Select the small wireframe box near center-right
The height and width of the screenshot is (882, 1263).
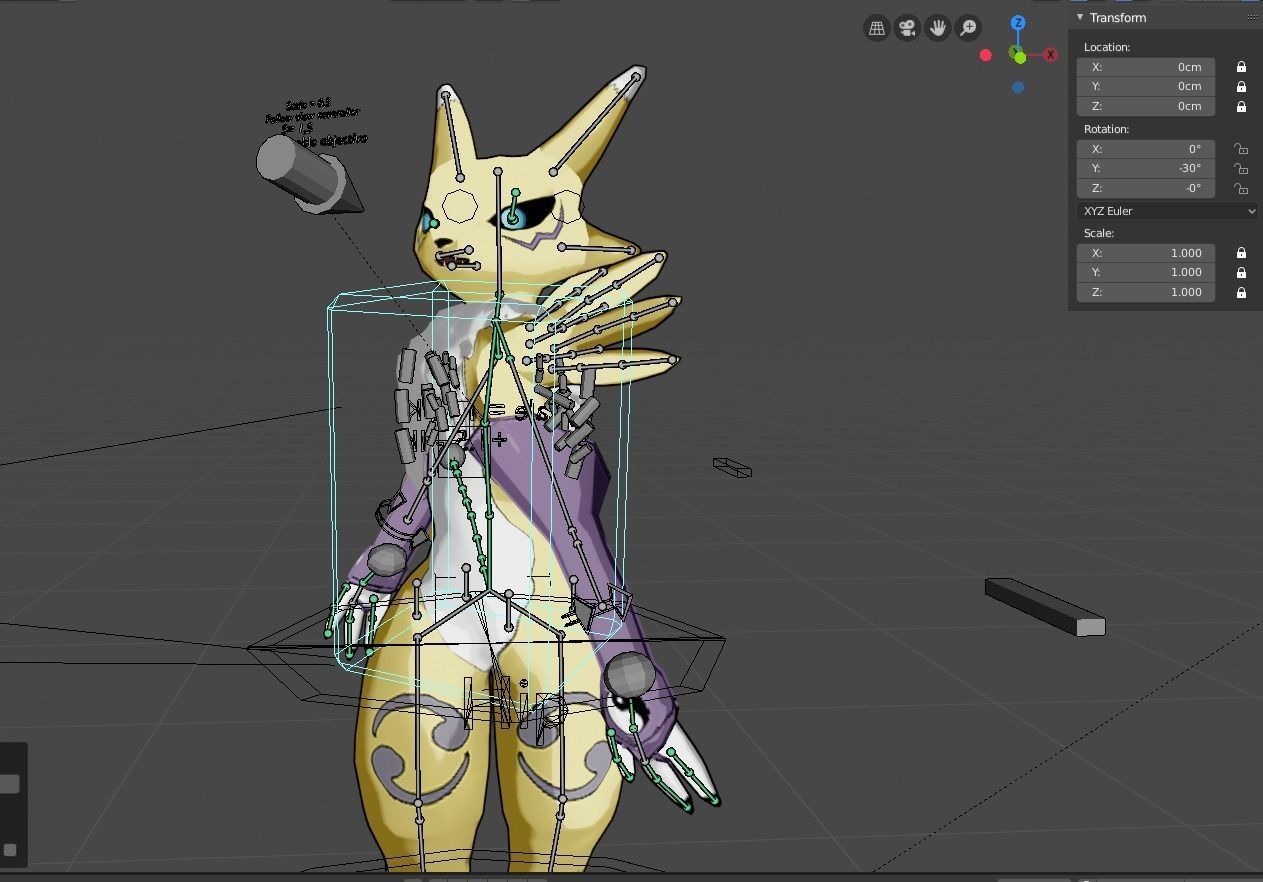coord(732,467)
